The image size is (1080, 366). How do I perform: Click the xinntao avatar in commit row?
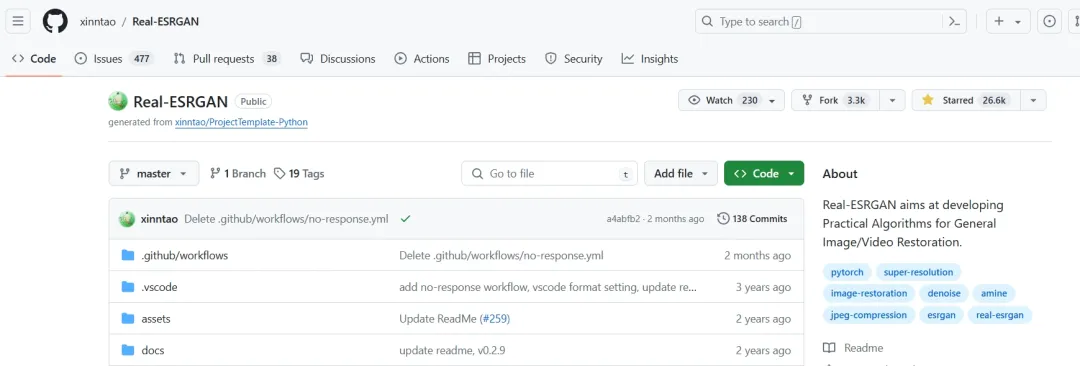point(127,218)
